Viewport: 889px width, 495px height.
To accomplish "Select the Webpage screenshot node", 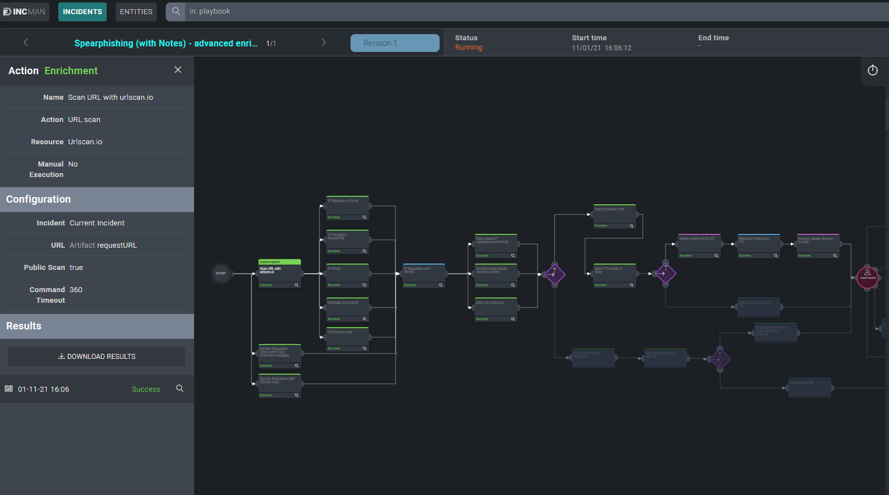I will (x=347, y=307).
